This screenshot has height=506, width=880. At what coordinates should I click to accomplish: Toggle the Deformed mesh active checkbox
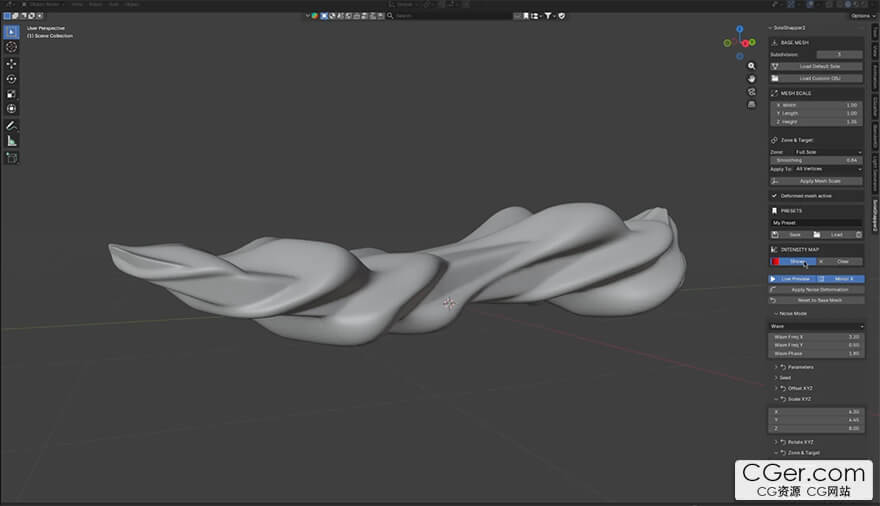coord(773,196)
